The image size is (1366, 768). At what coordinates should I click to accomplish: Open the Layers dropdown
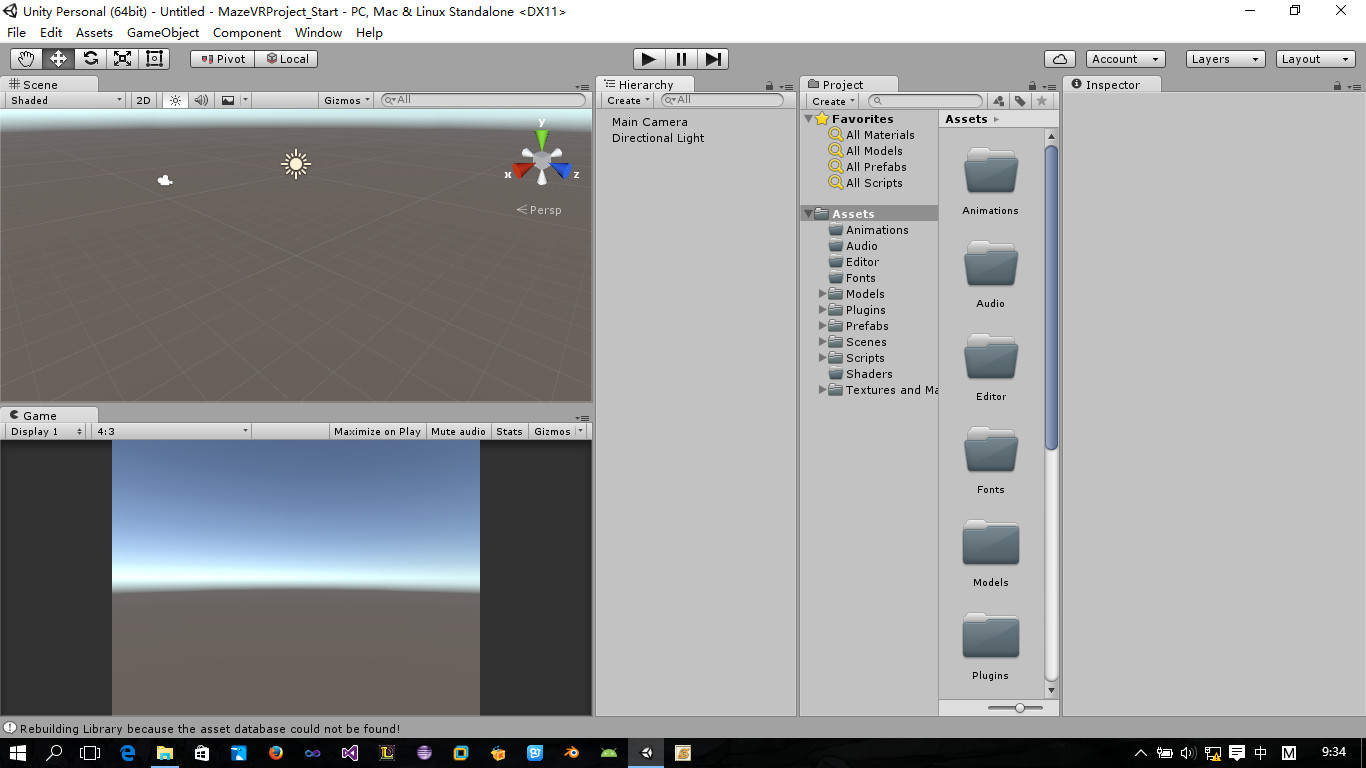1225,59
